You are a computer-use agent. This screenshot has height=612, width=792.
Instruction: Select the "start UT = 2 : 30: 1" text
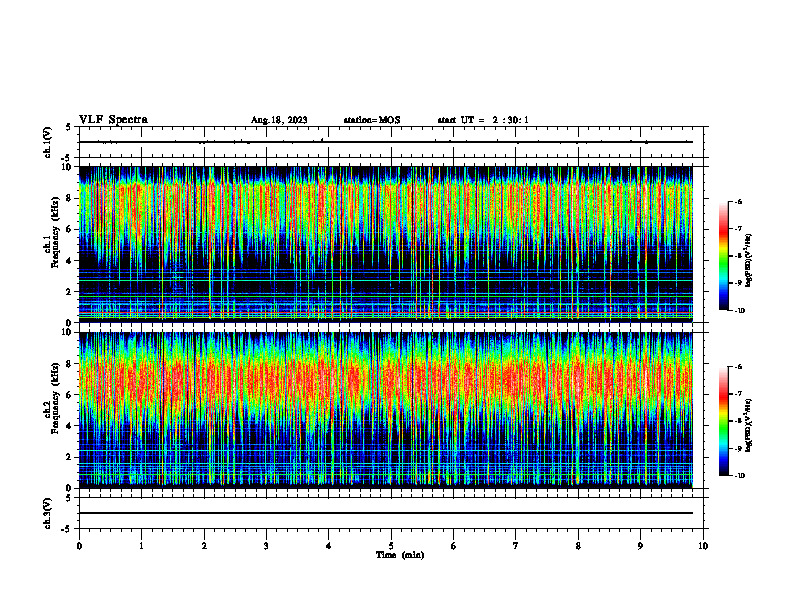point(483,120)
